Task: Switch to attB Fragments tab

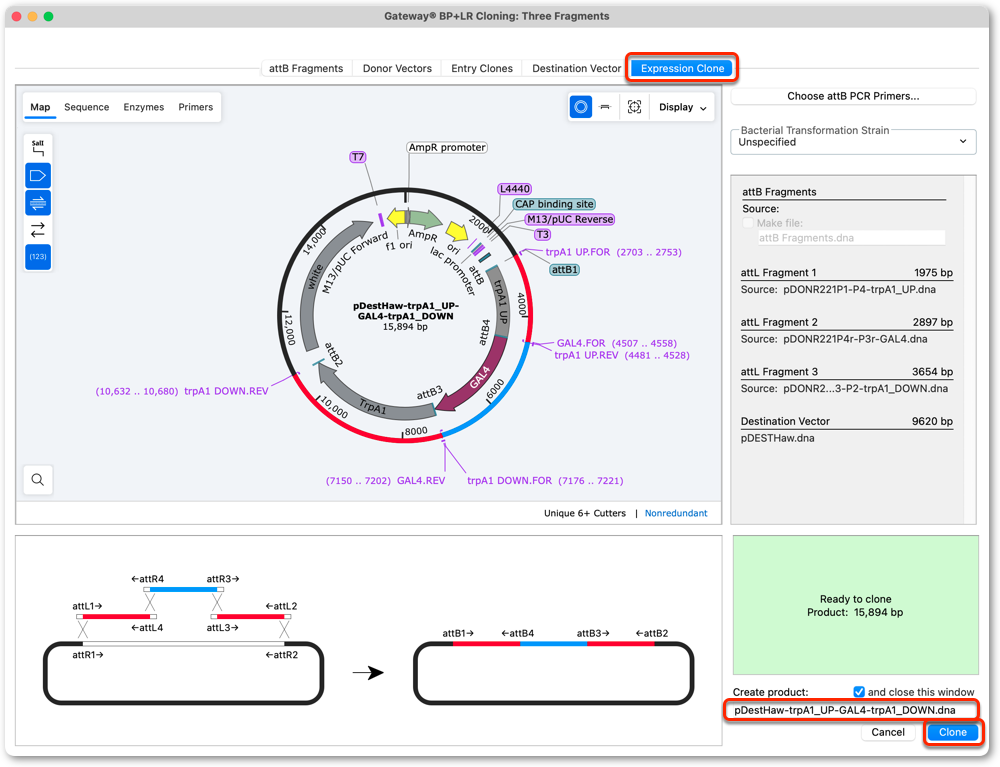Action: (305, 68)
